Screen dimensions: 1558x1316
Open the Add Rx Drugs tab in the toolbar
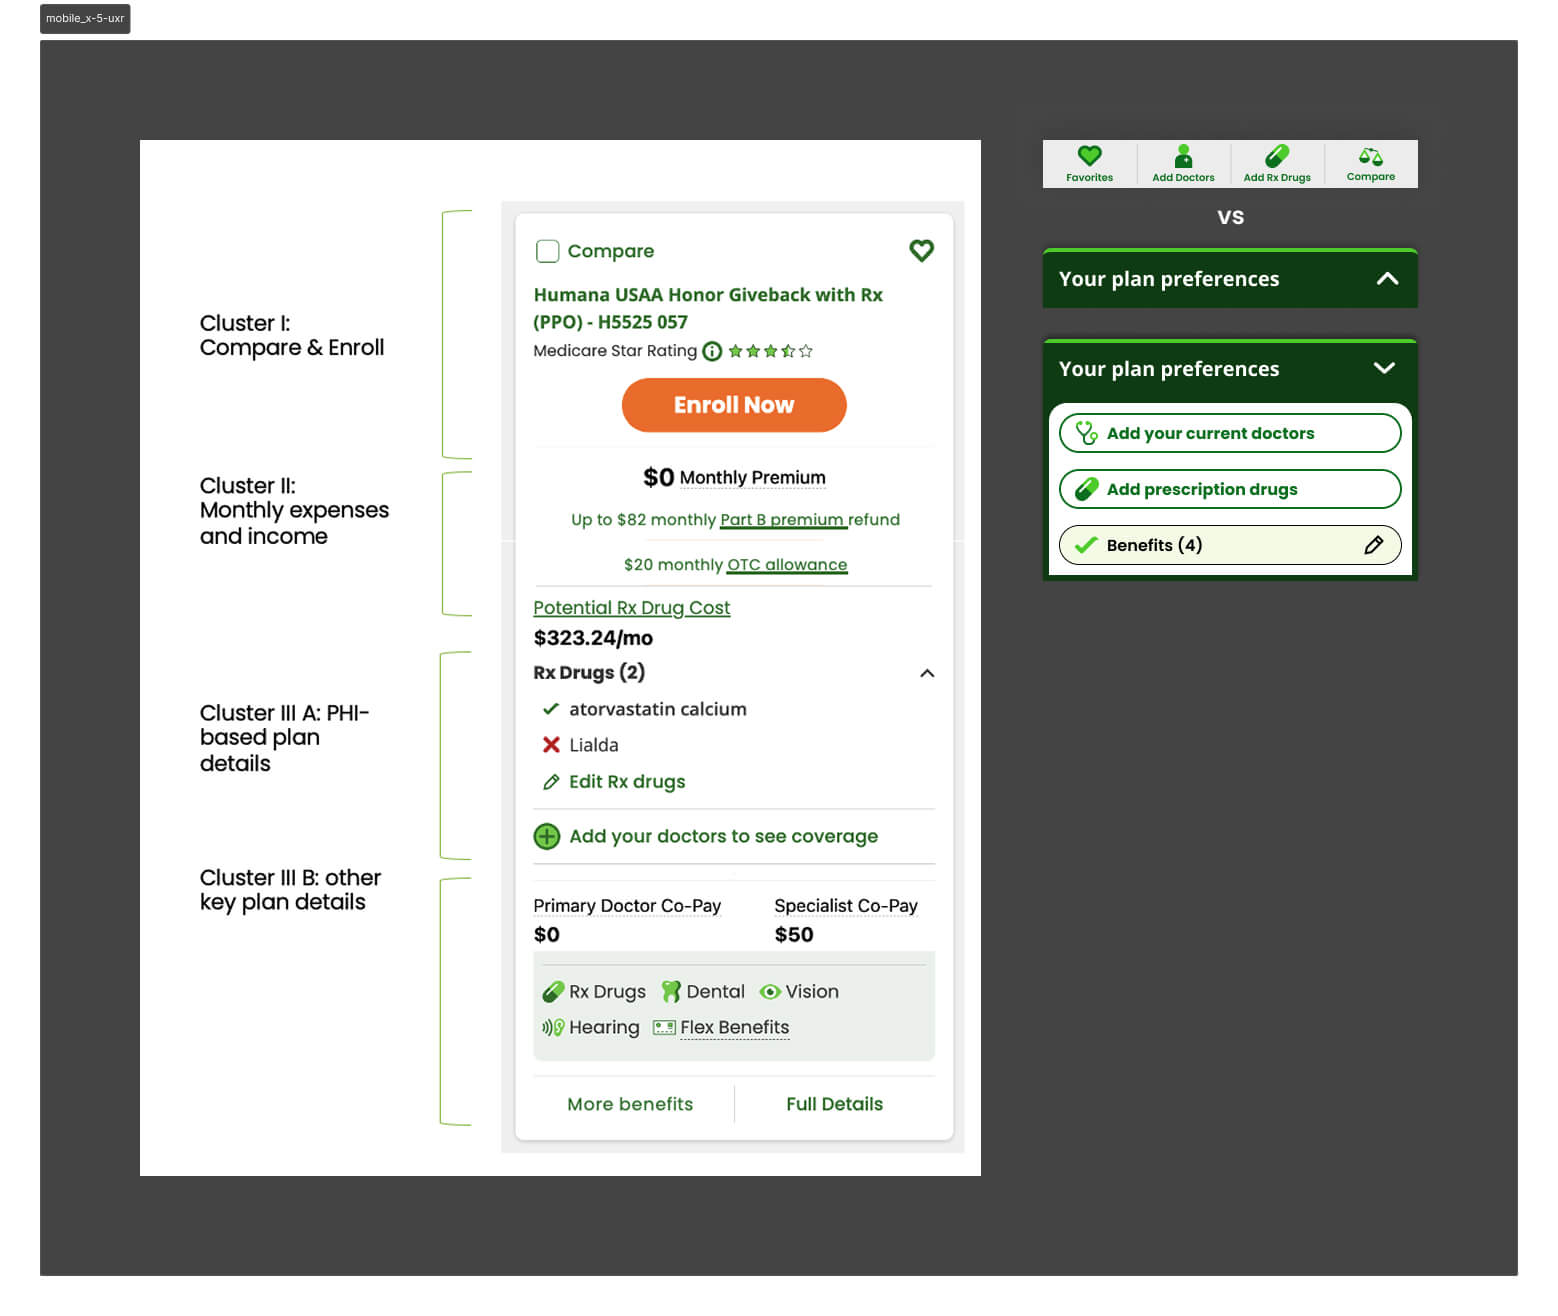tap(1277, 164)
